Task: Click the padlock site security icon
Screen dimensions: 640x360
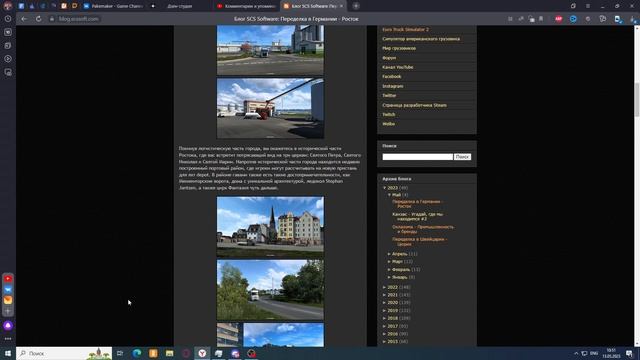Action: 52,19
